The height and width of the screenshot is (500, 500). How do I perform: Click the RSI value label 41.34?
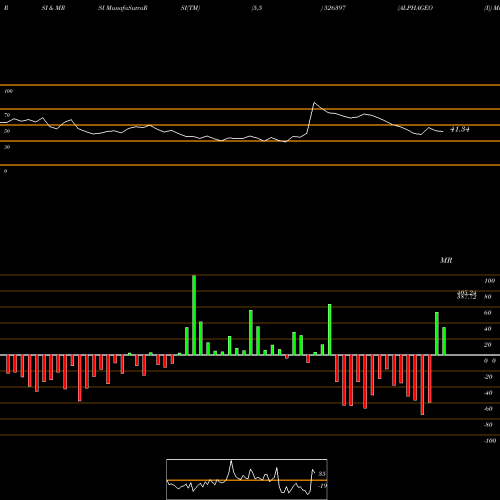click(x=460, y=129)
